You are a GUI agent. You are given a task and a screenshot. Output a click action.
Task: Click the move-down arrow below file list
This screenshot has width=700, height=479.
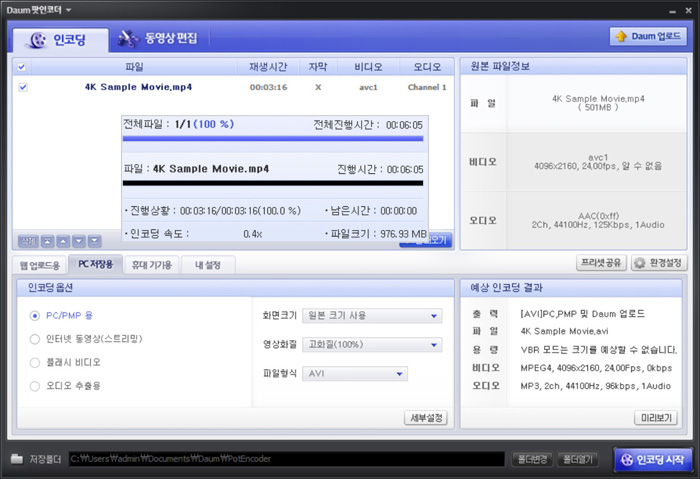(78, 241)
